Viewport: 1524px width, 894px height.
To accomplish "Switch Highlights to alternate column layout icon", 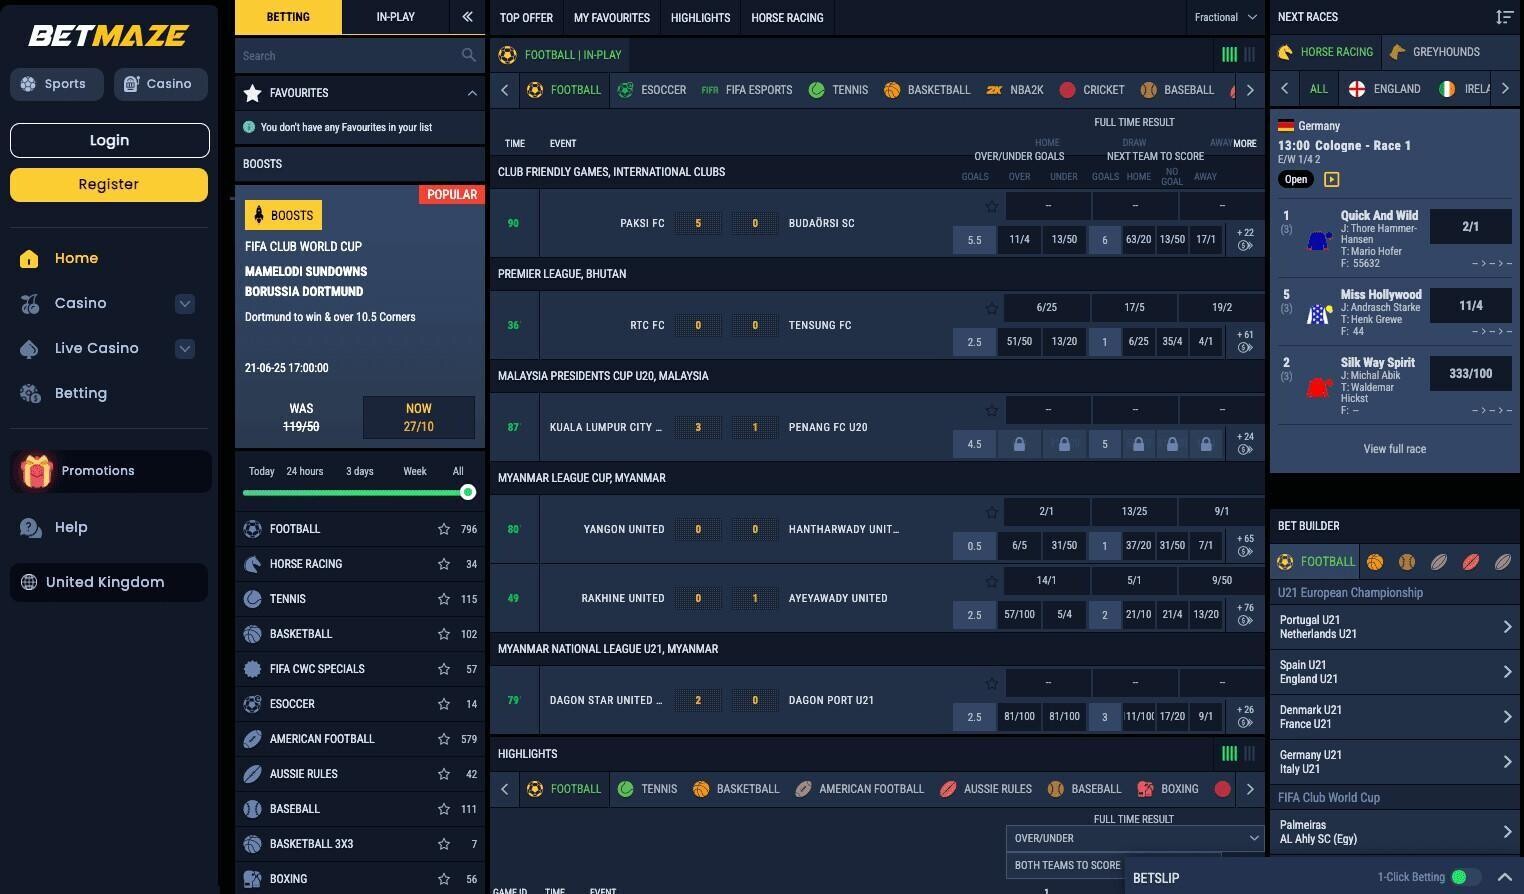I will 1250,754.
